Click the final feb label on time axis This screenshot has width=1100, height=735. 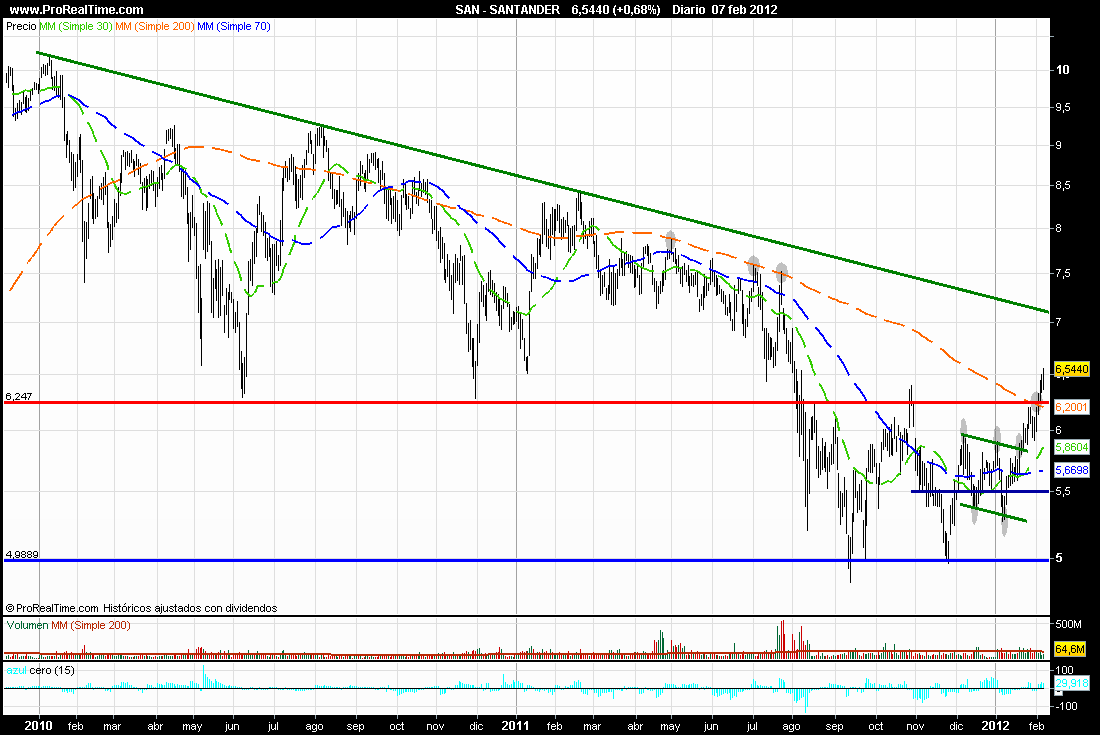(1037, 727)
